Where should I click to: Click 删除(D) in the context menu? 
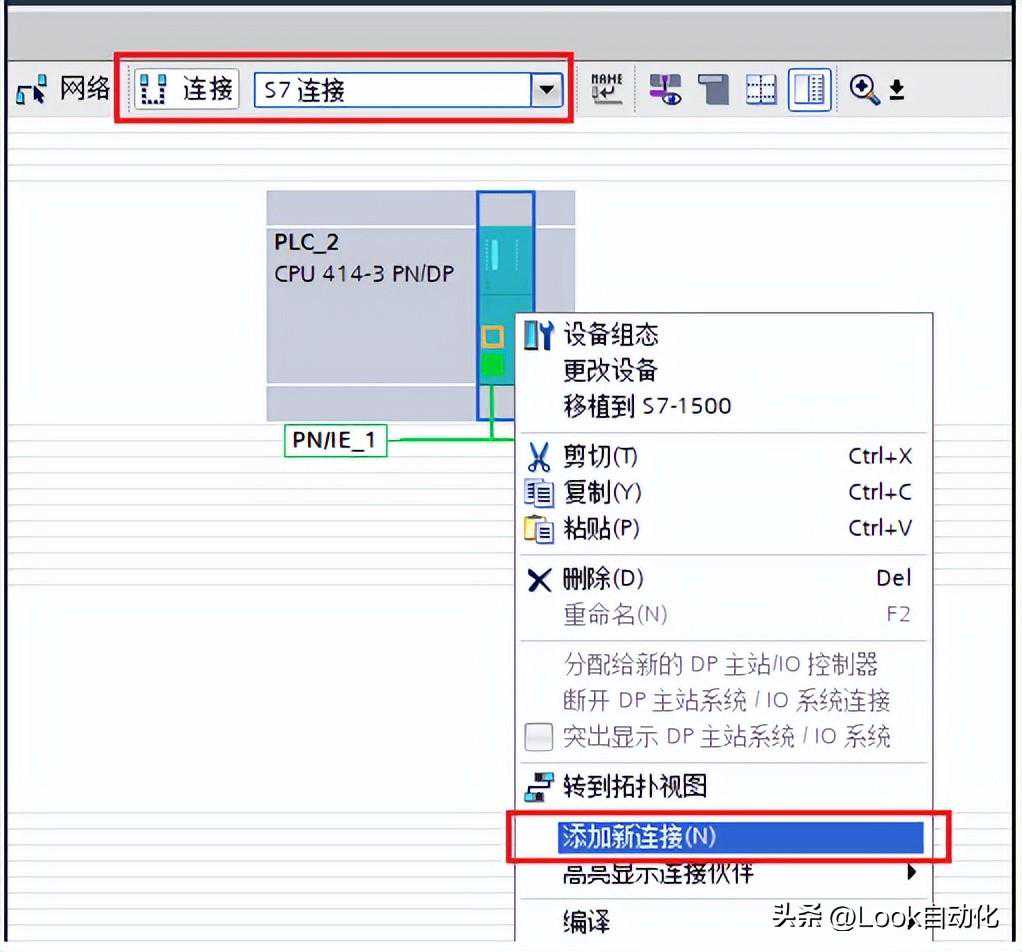click(603, 578)
